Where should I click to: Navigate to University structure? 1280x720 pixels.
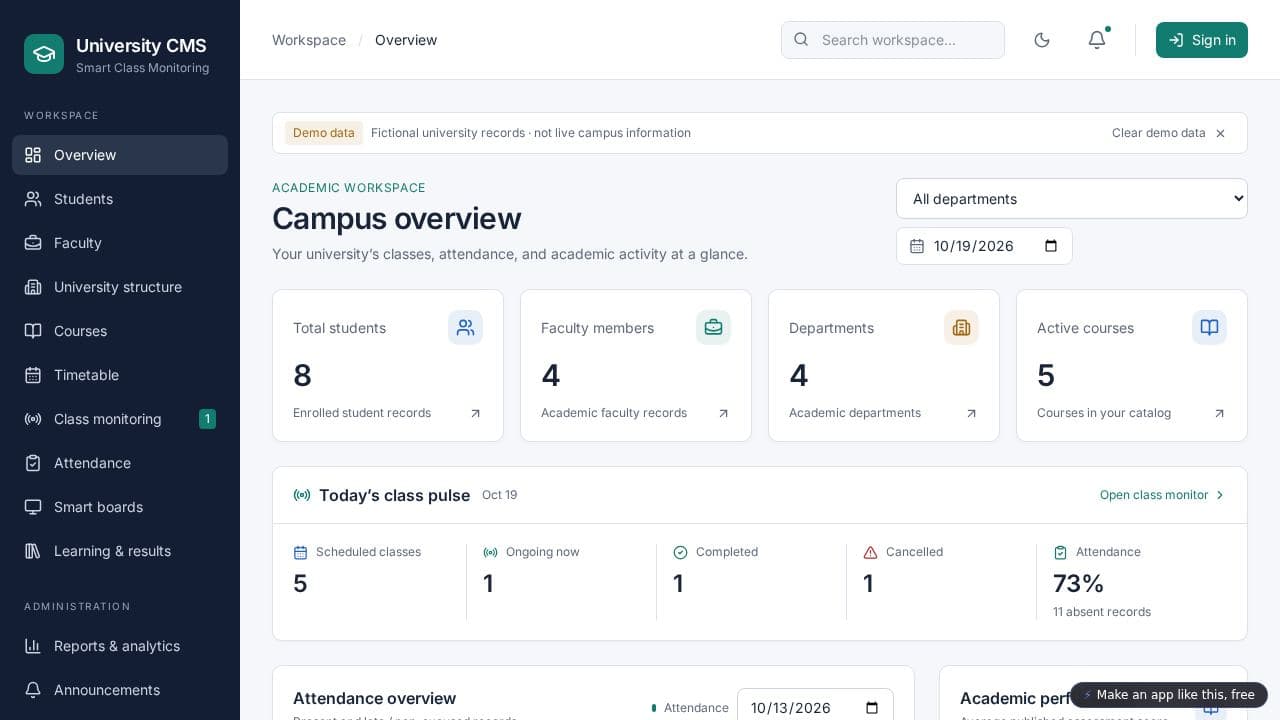tap(120, 287)
